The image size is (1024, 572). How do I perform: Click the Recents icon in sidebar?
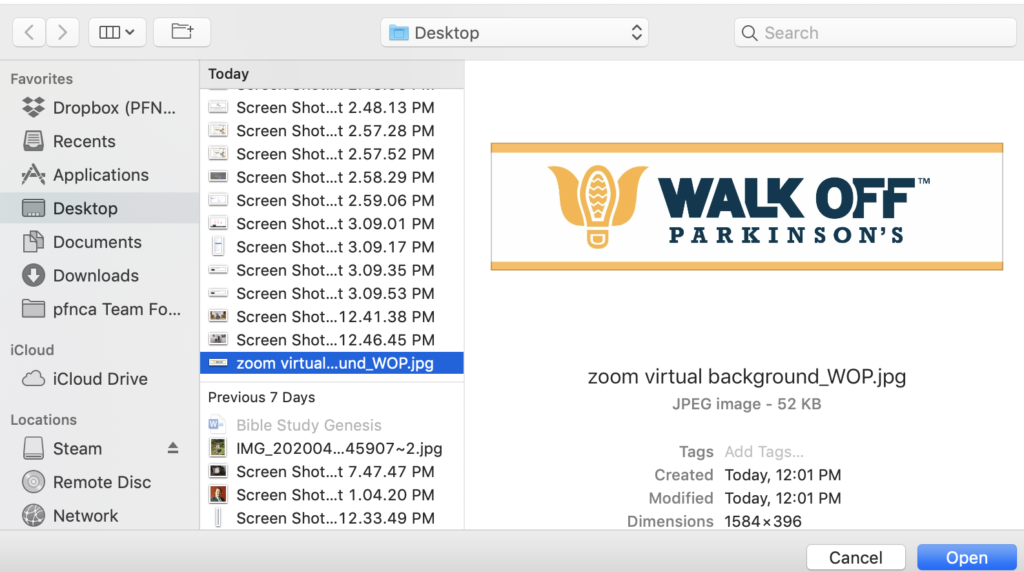[33, 141]
